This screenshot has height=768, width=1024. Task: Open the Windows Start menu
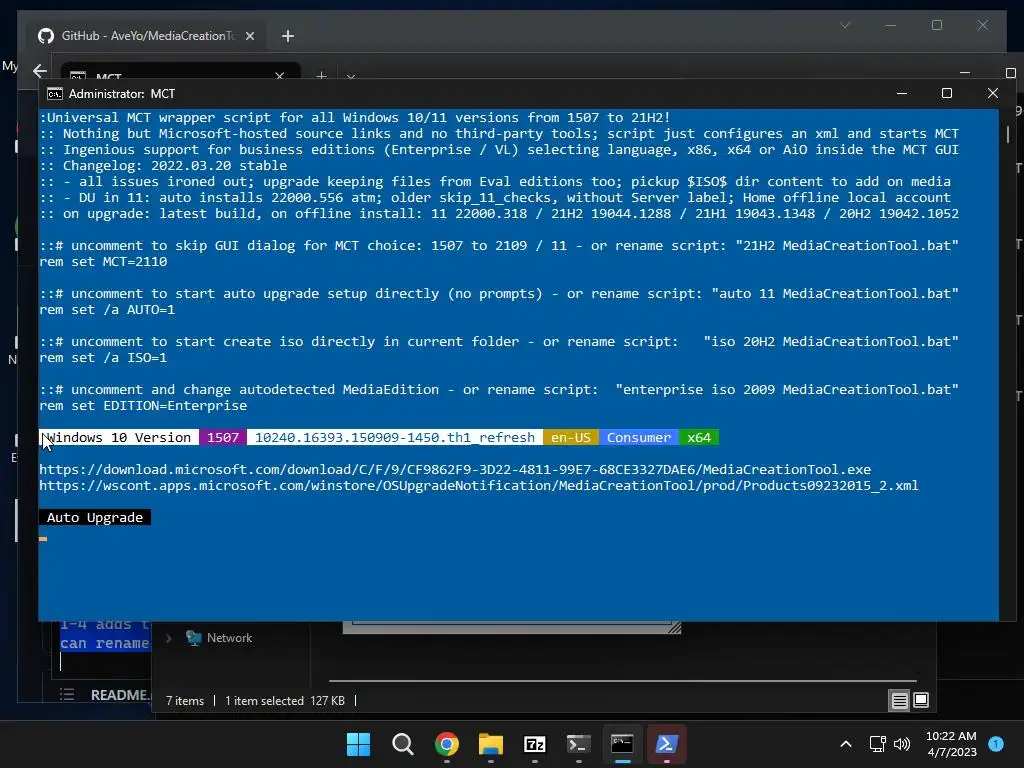358,744
